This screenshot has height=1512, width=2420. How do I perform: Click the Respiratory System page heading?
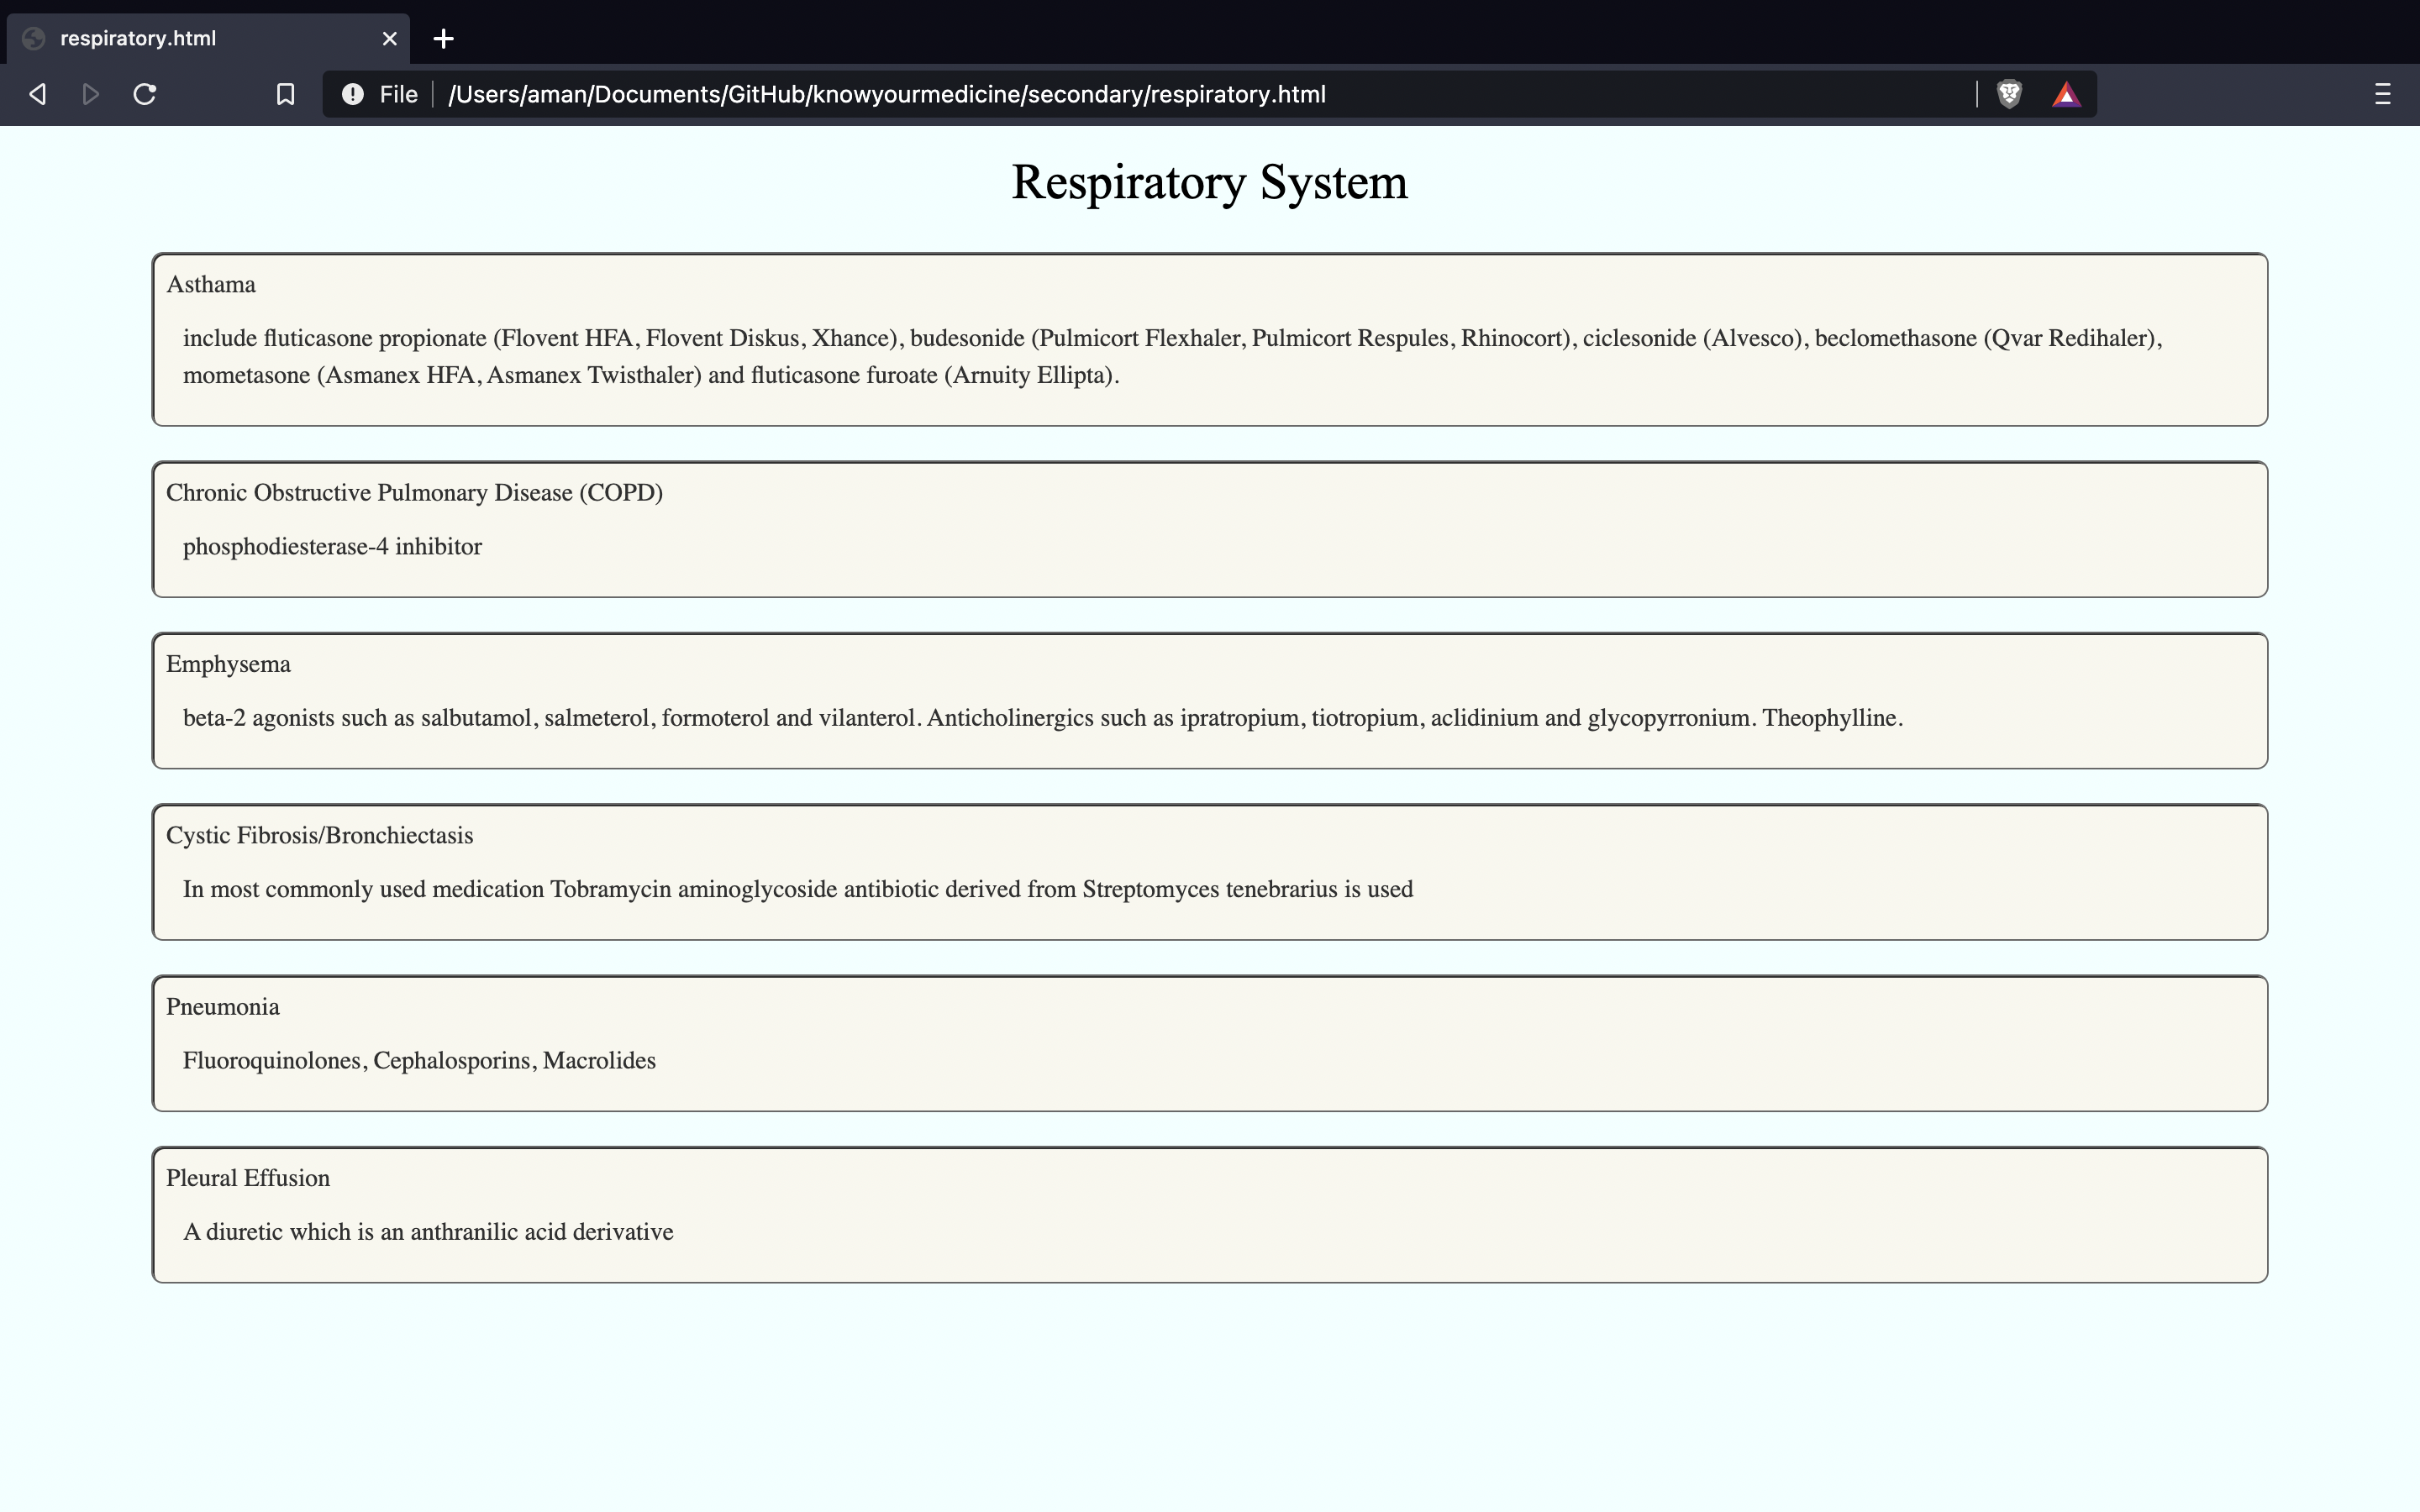(1209, 182)
